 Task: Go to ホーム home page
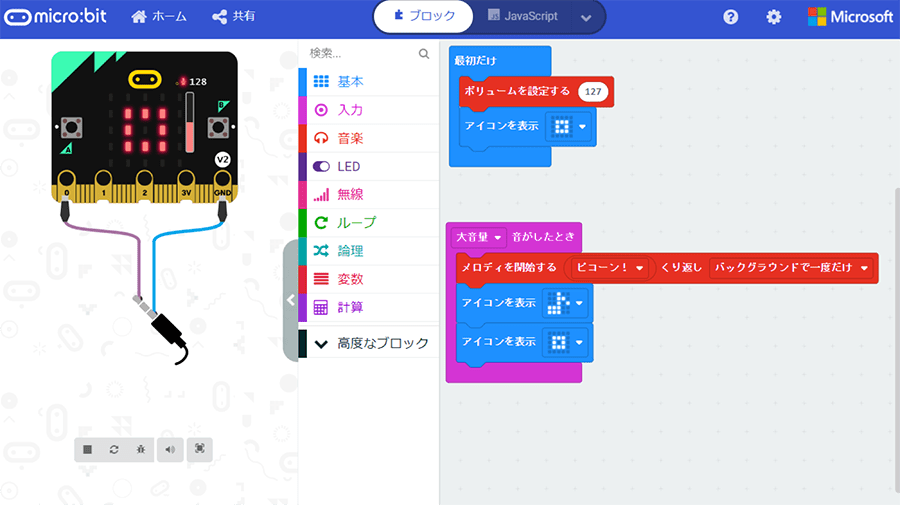[x=159, y=17]
